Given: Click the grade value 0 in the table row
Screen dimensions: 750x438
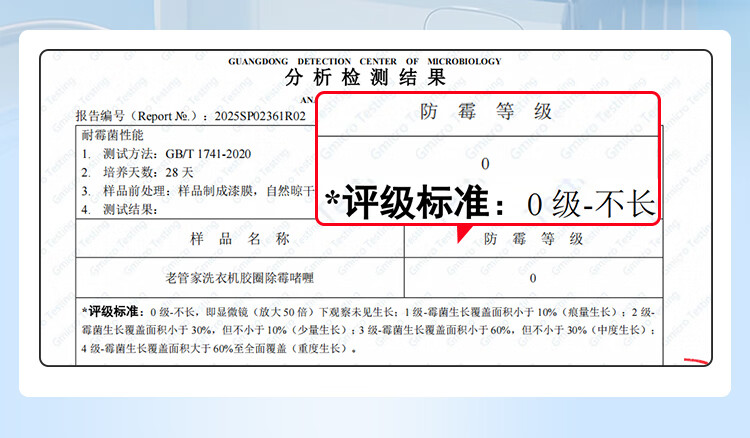Looking at the screenshot, I should click(533, 278).
